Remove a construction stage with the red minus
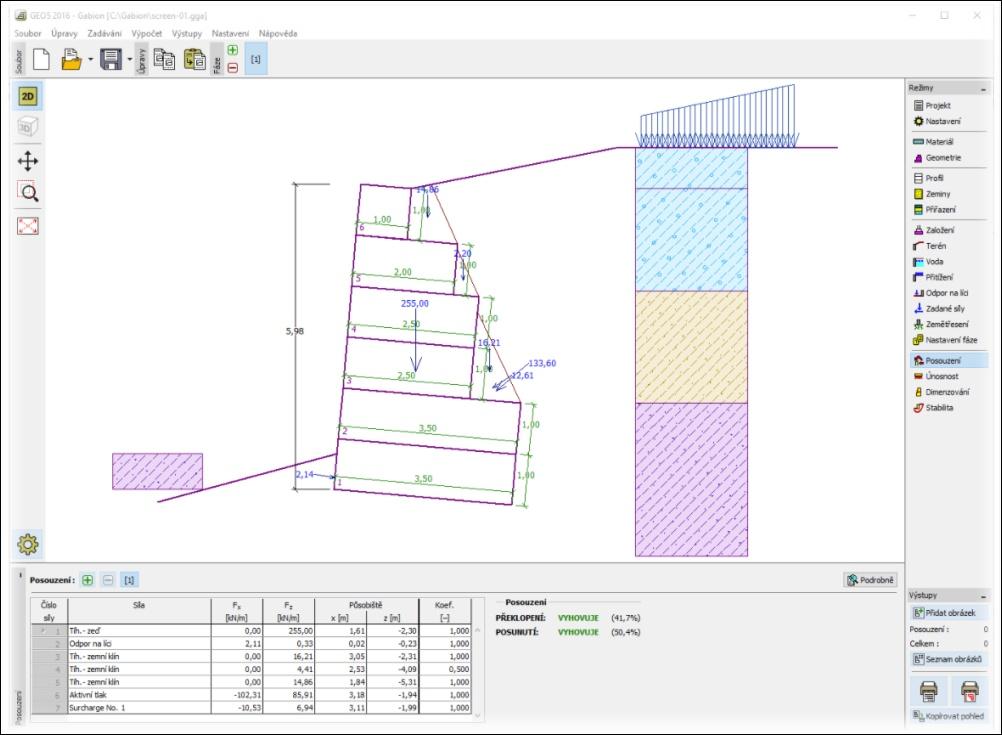1002x735 pixels. click(x=233, y=67)
